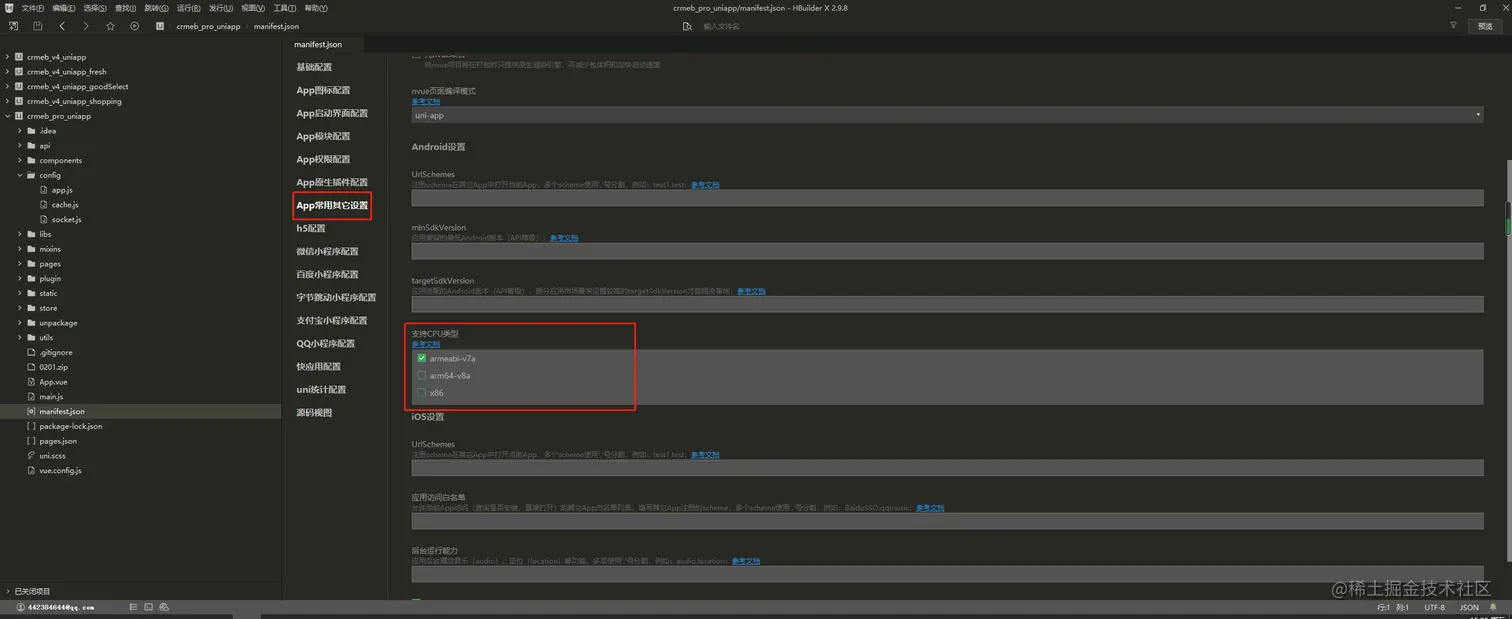The height and width of the screenshot is (619, 1512).
Task: Click the package-lock.json file icon
Action: pyautogui.click(x=31, y=426)
